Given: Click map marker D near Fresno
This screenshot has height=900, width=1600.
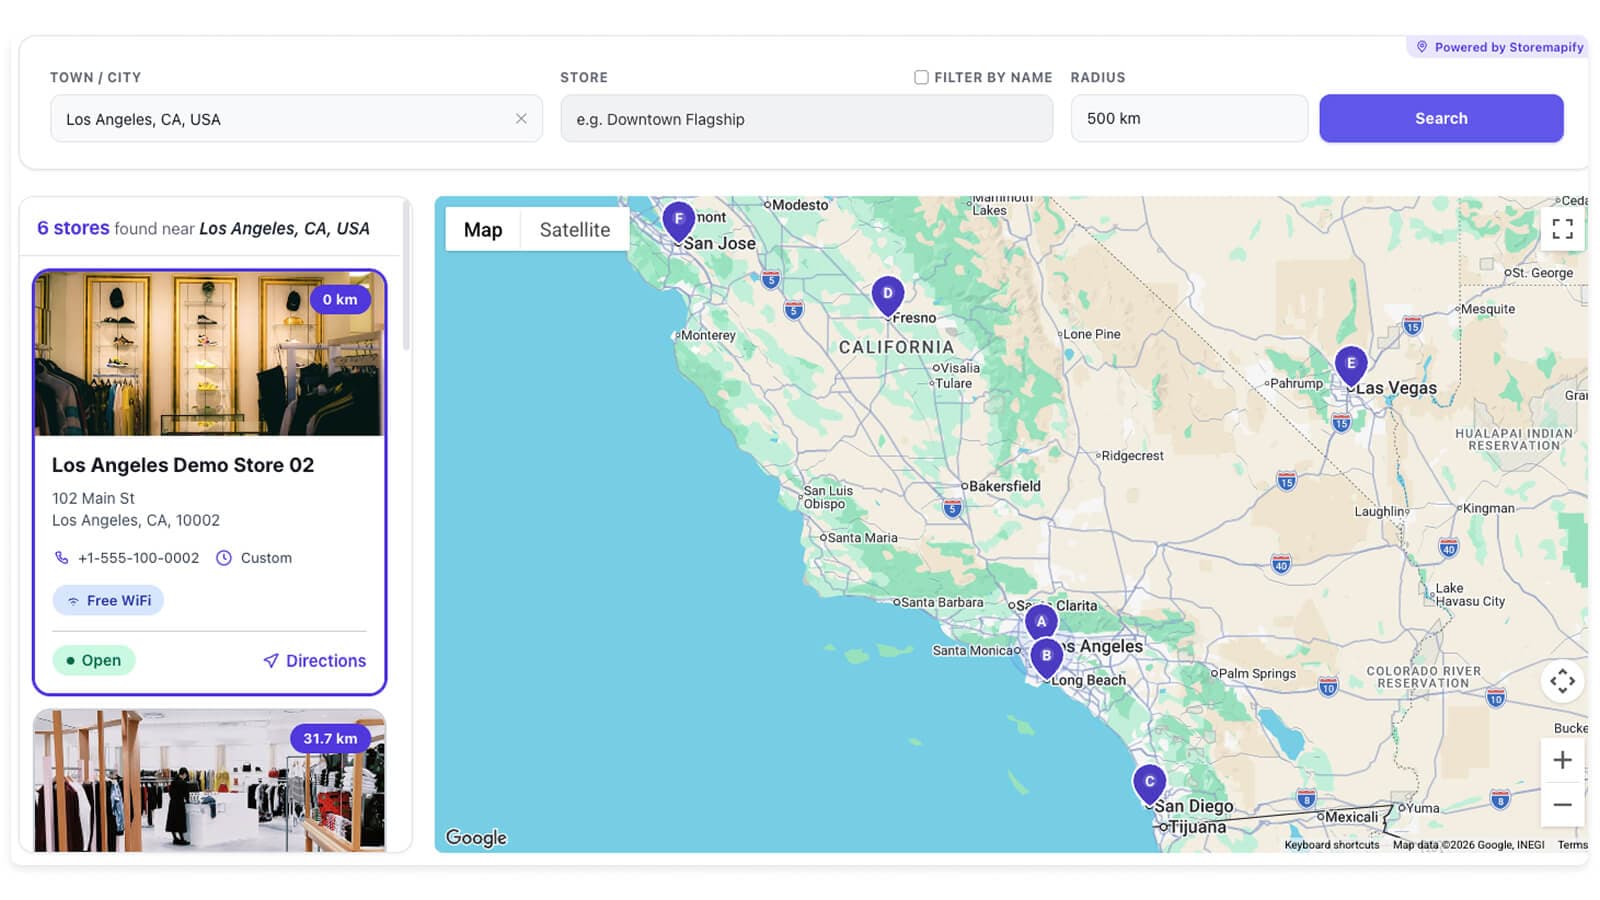Looking at the screenshot, I should coord(887,295).
